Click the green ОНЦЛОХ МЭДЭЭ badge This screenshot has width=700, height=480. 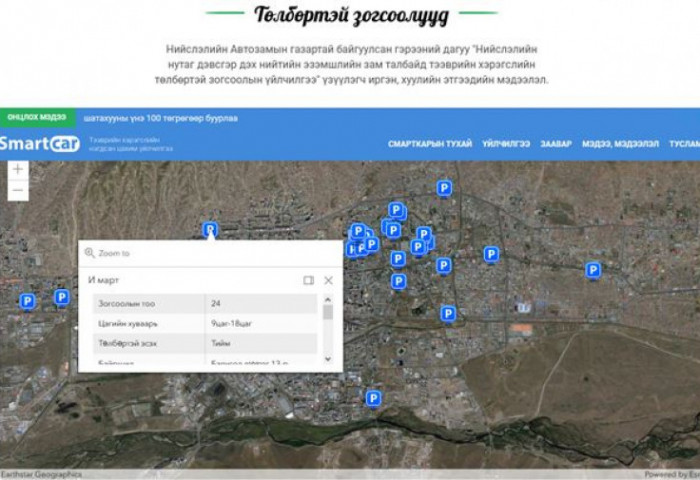pyautogui.click(x=38, y=117)
